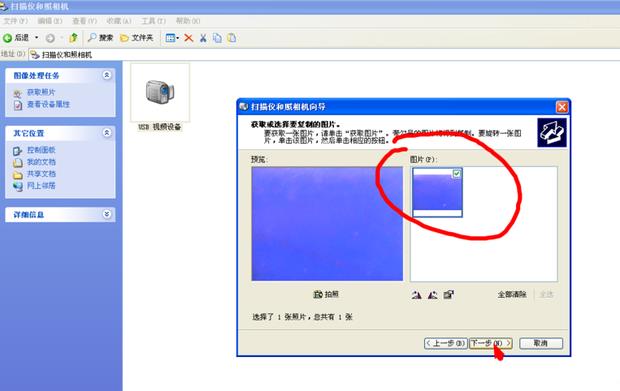Image resolution: width=620 pixels, height=391 pixels.
Task: Click the 控制面板 icon in sidebar
Action: [x=17, y=151]
